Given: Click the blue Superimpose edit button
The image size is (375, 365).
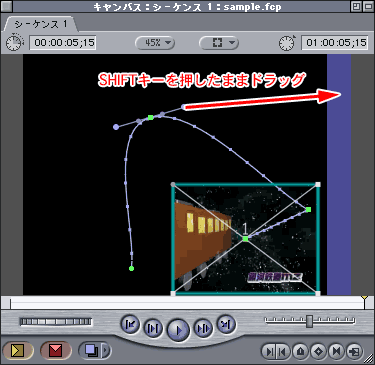Looking at the screenshot, I should coord(91,350).
